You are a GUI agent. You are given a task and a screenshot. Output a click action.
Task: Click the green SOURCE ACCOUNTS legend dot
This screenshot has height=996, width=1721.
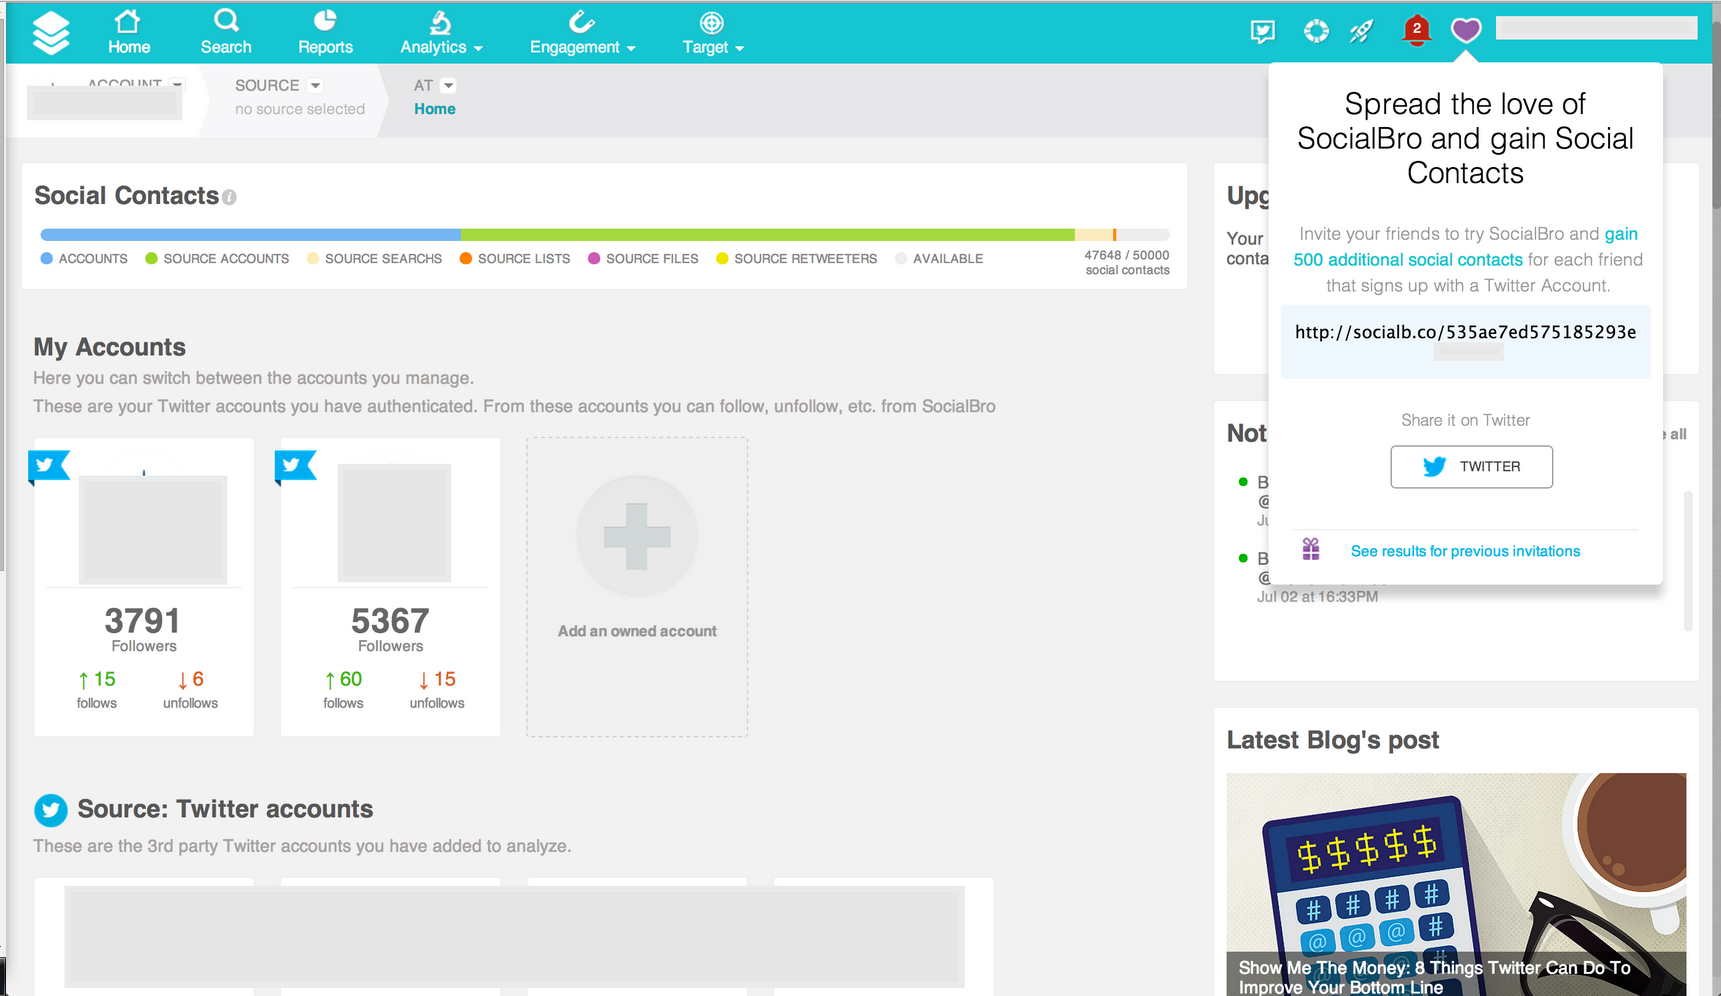click(151, 258)
